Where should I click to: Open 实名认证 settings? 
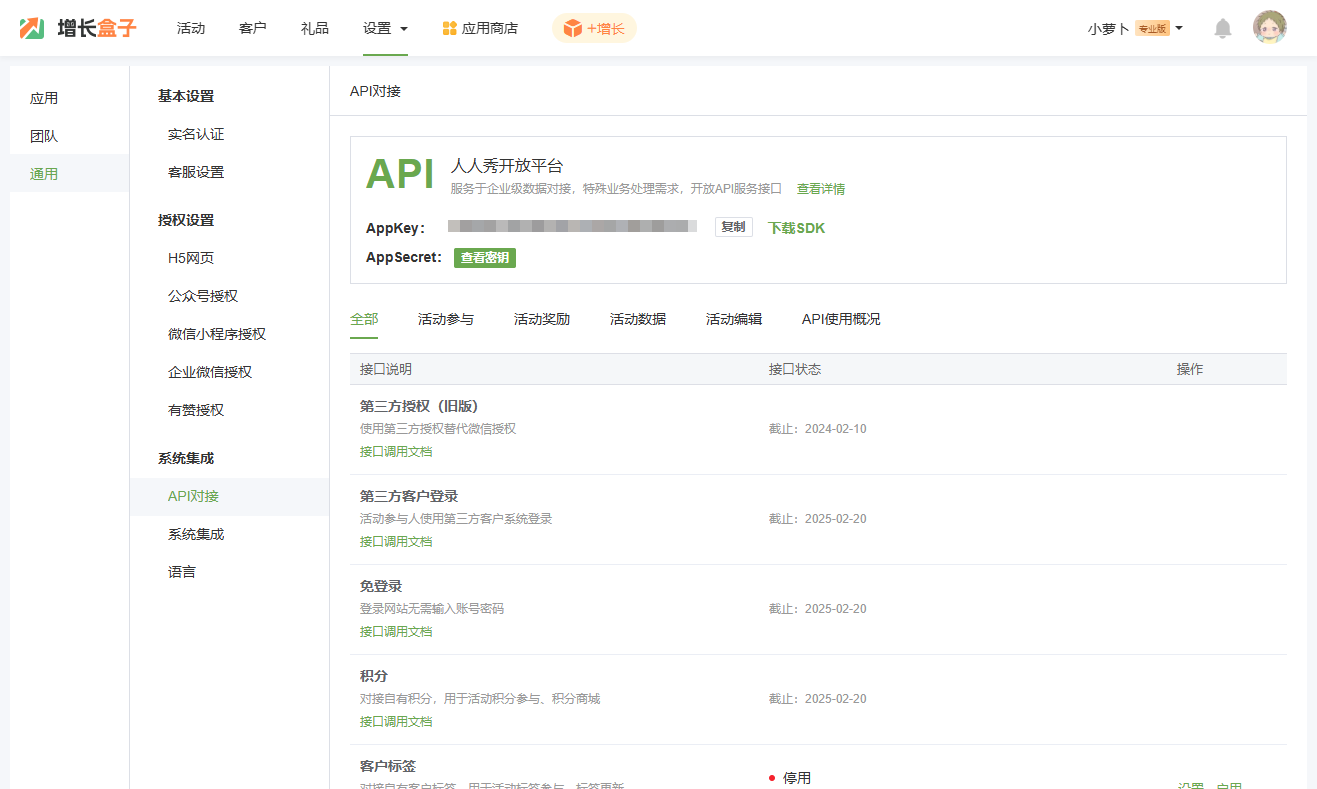[x=196, y=134]
